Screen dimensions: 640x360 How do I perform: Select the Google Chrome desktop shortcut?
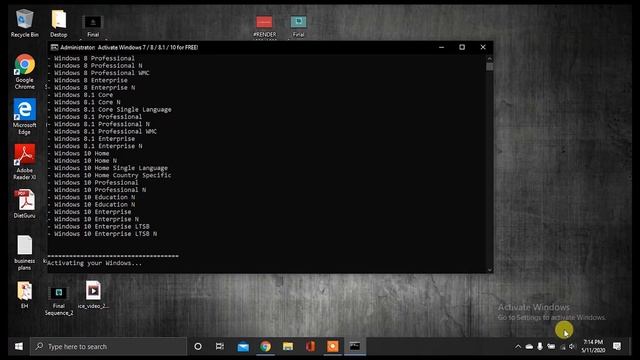coord(24,72)
